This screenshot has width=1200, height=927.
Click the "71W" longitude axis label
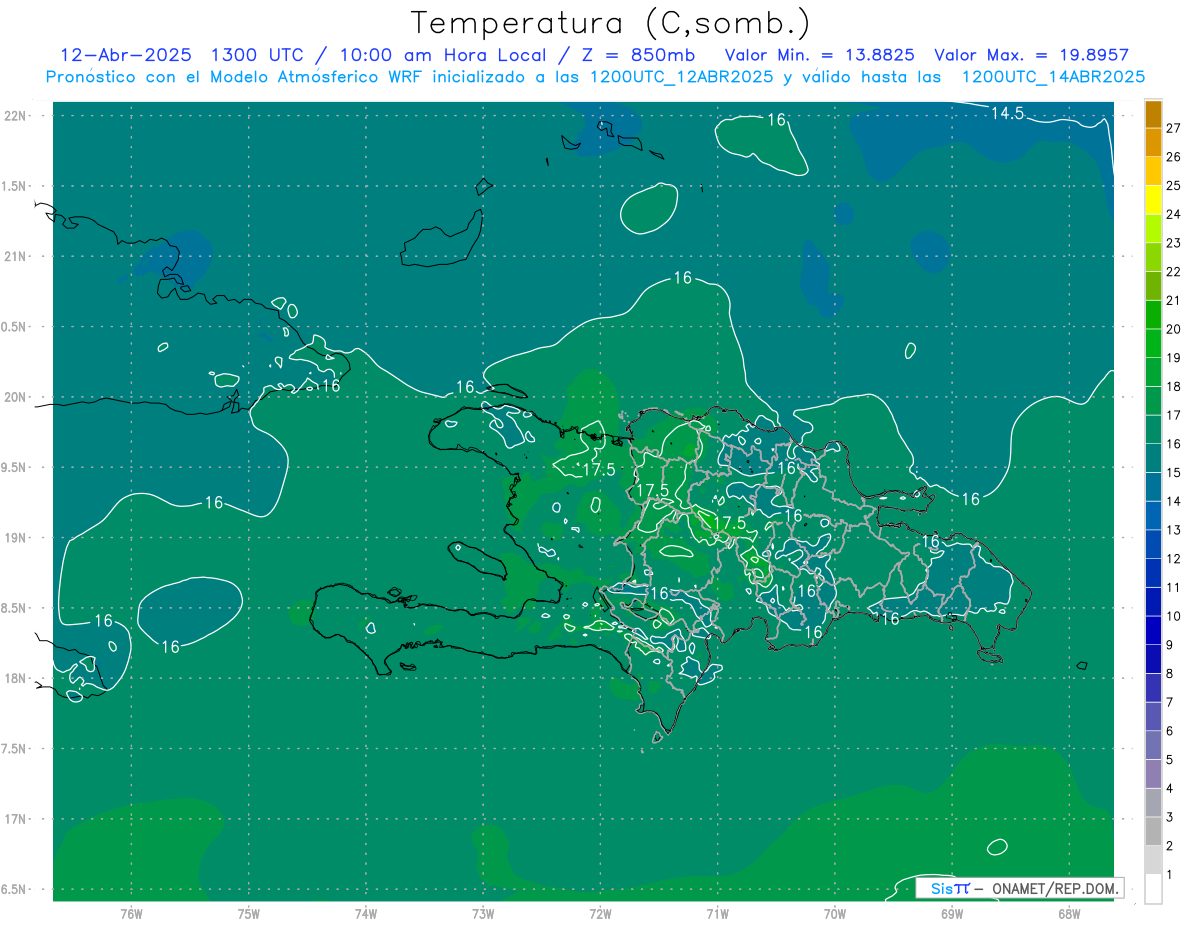point(717,913)
